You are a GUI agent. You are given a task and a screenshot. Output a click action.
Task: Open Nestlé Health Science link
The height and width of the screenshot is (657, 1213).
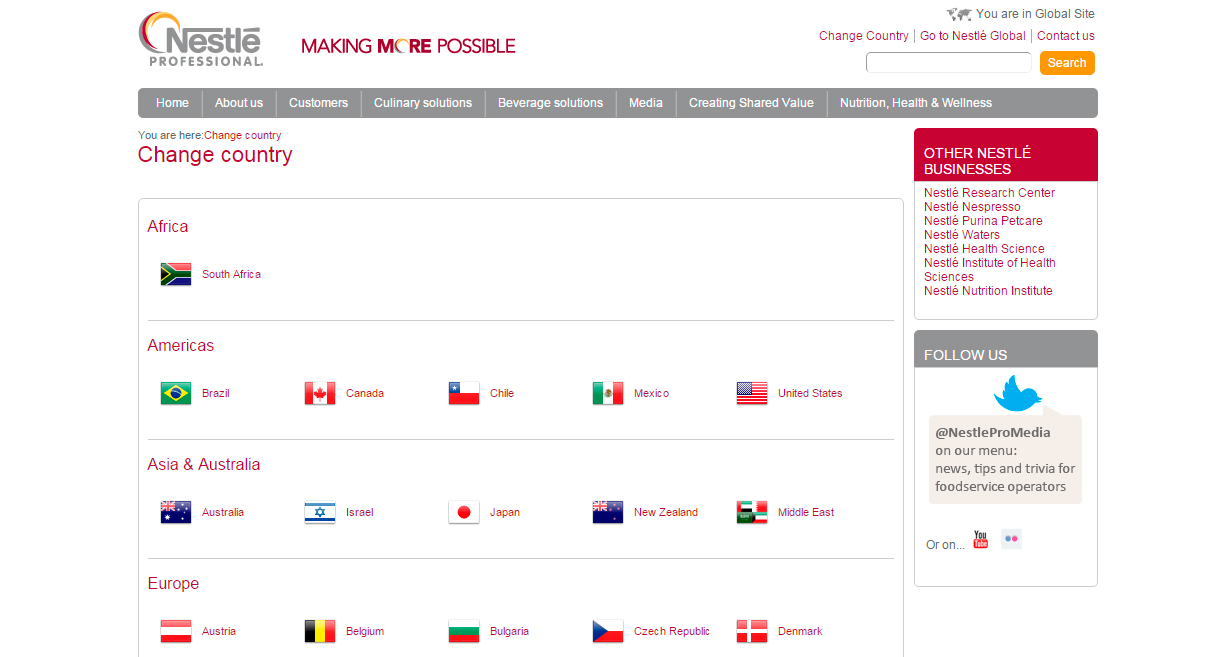coord(984,249)
